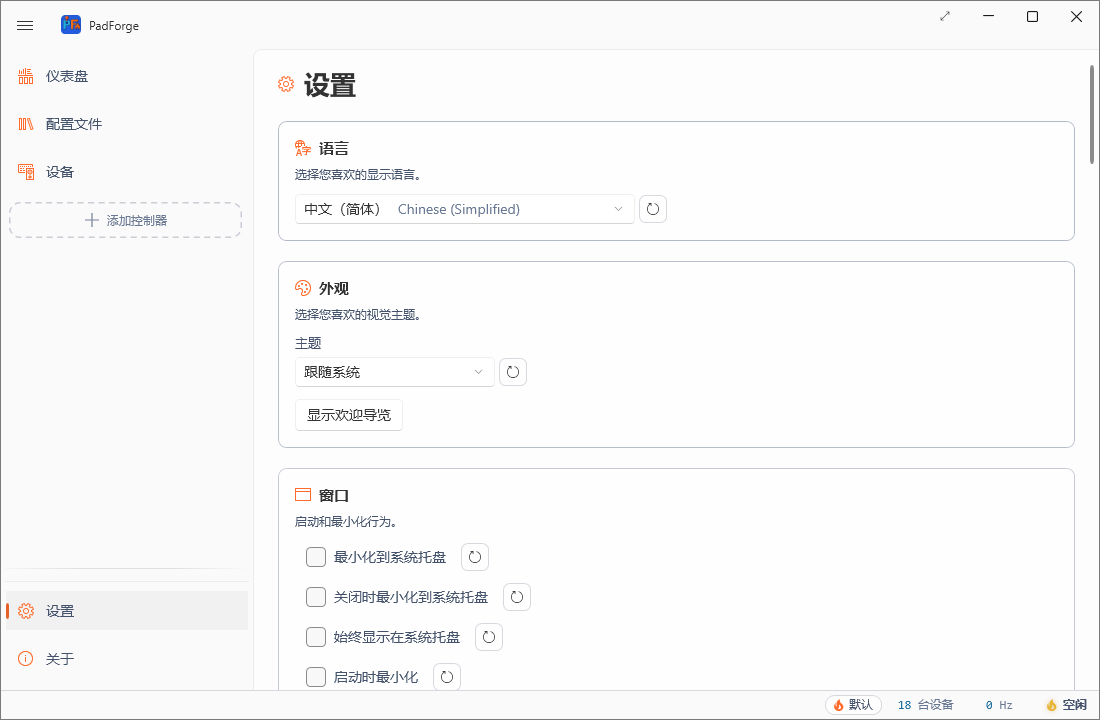Enable 关闭时最小化到系统托盘 checkbox
The height and width of the screenshot is (720, 1100).
pyautogui.click(x=316, y=597)
